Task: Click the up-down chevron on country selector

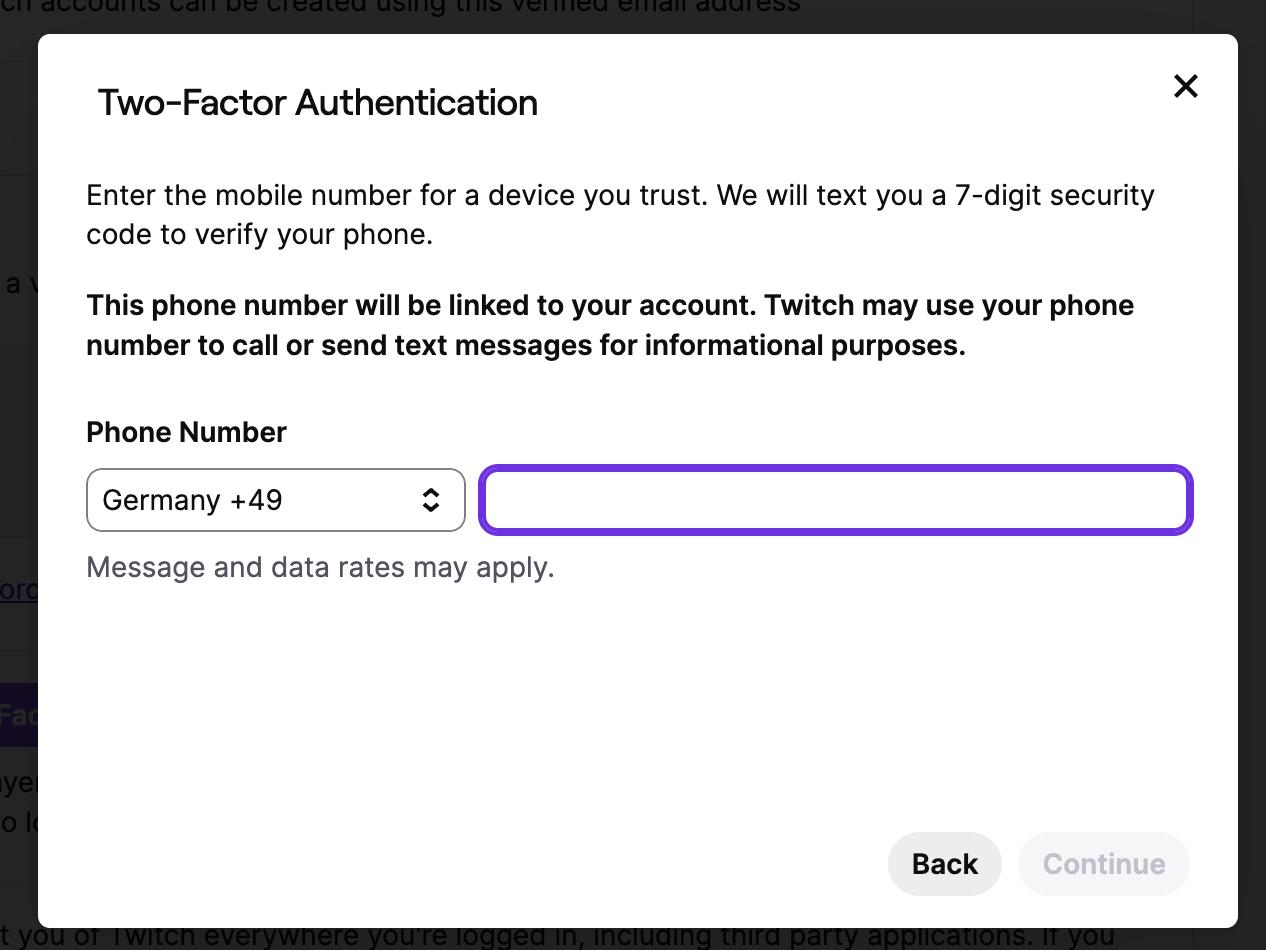Action: pos(430,500)
